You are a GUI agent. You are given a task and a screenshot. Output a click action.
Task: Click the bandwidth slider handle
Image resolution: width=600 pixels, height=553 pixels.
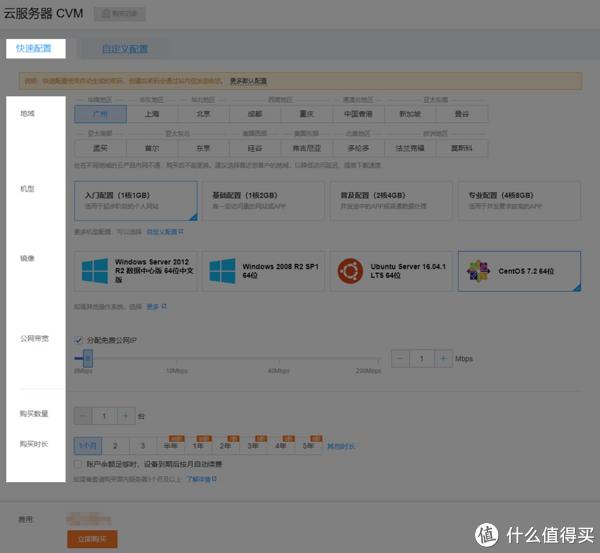(x=88, y=359)
